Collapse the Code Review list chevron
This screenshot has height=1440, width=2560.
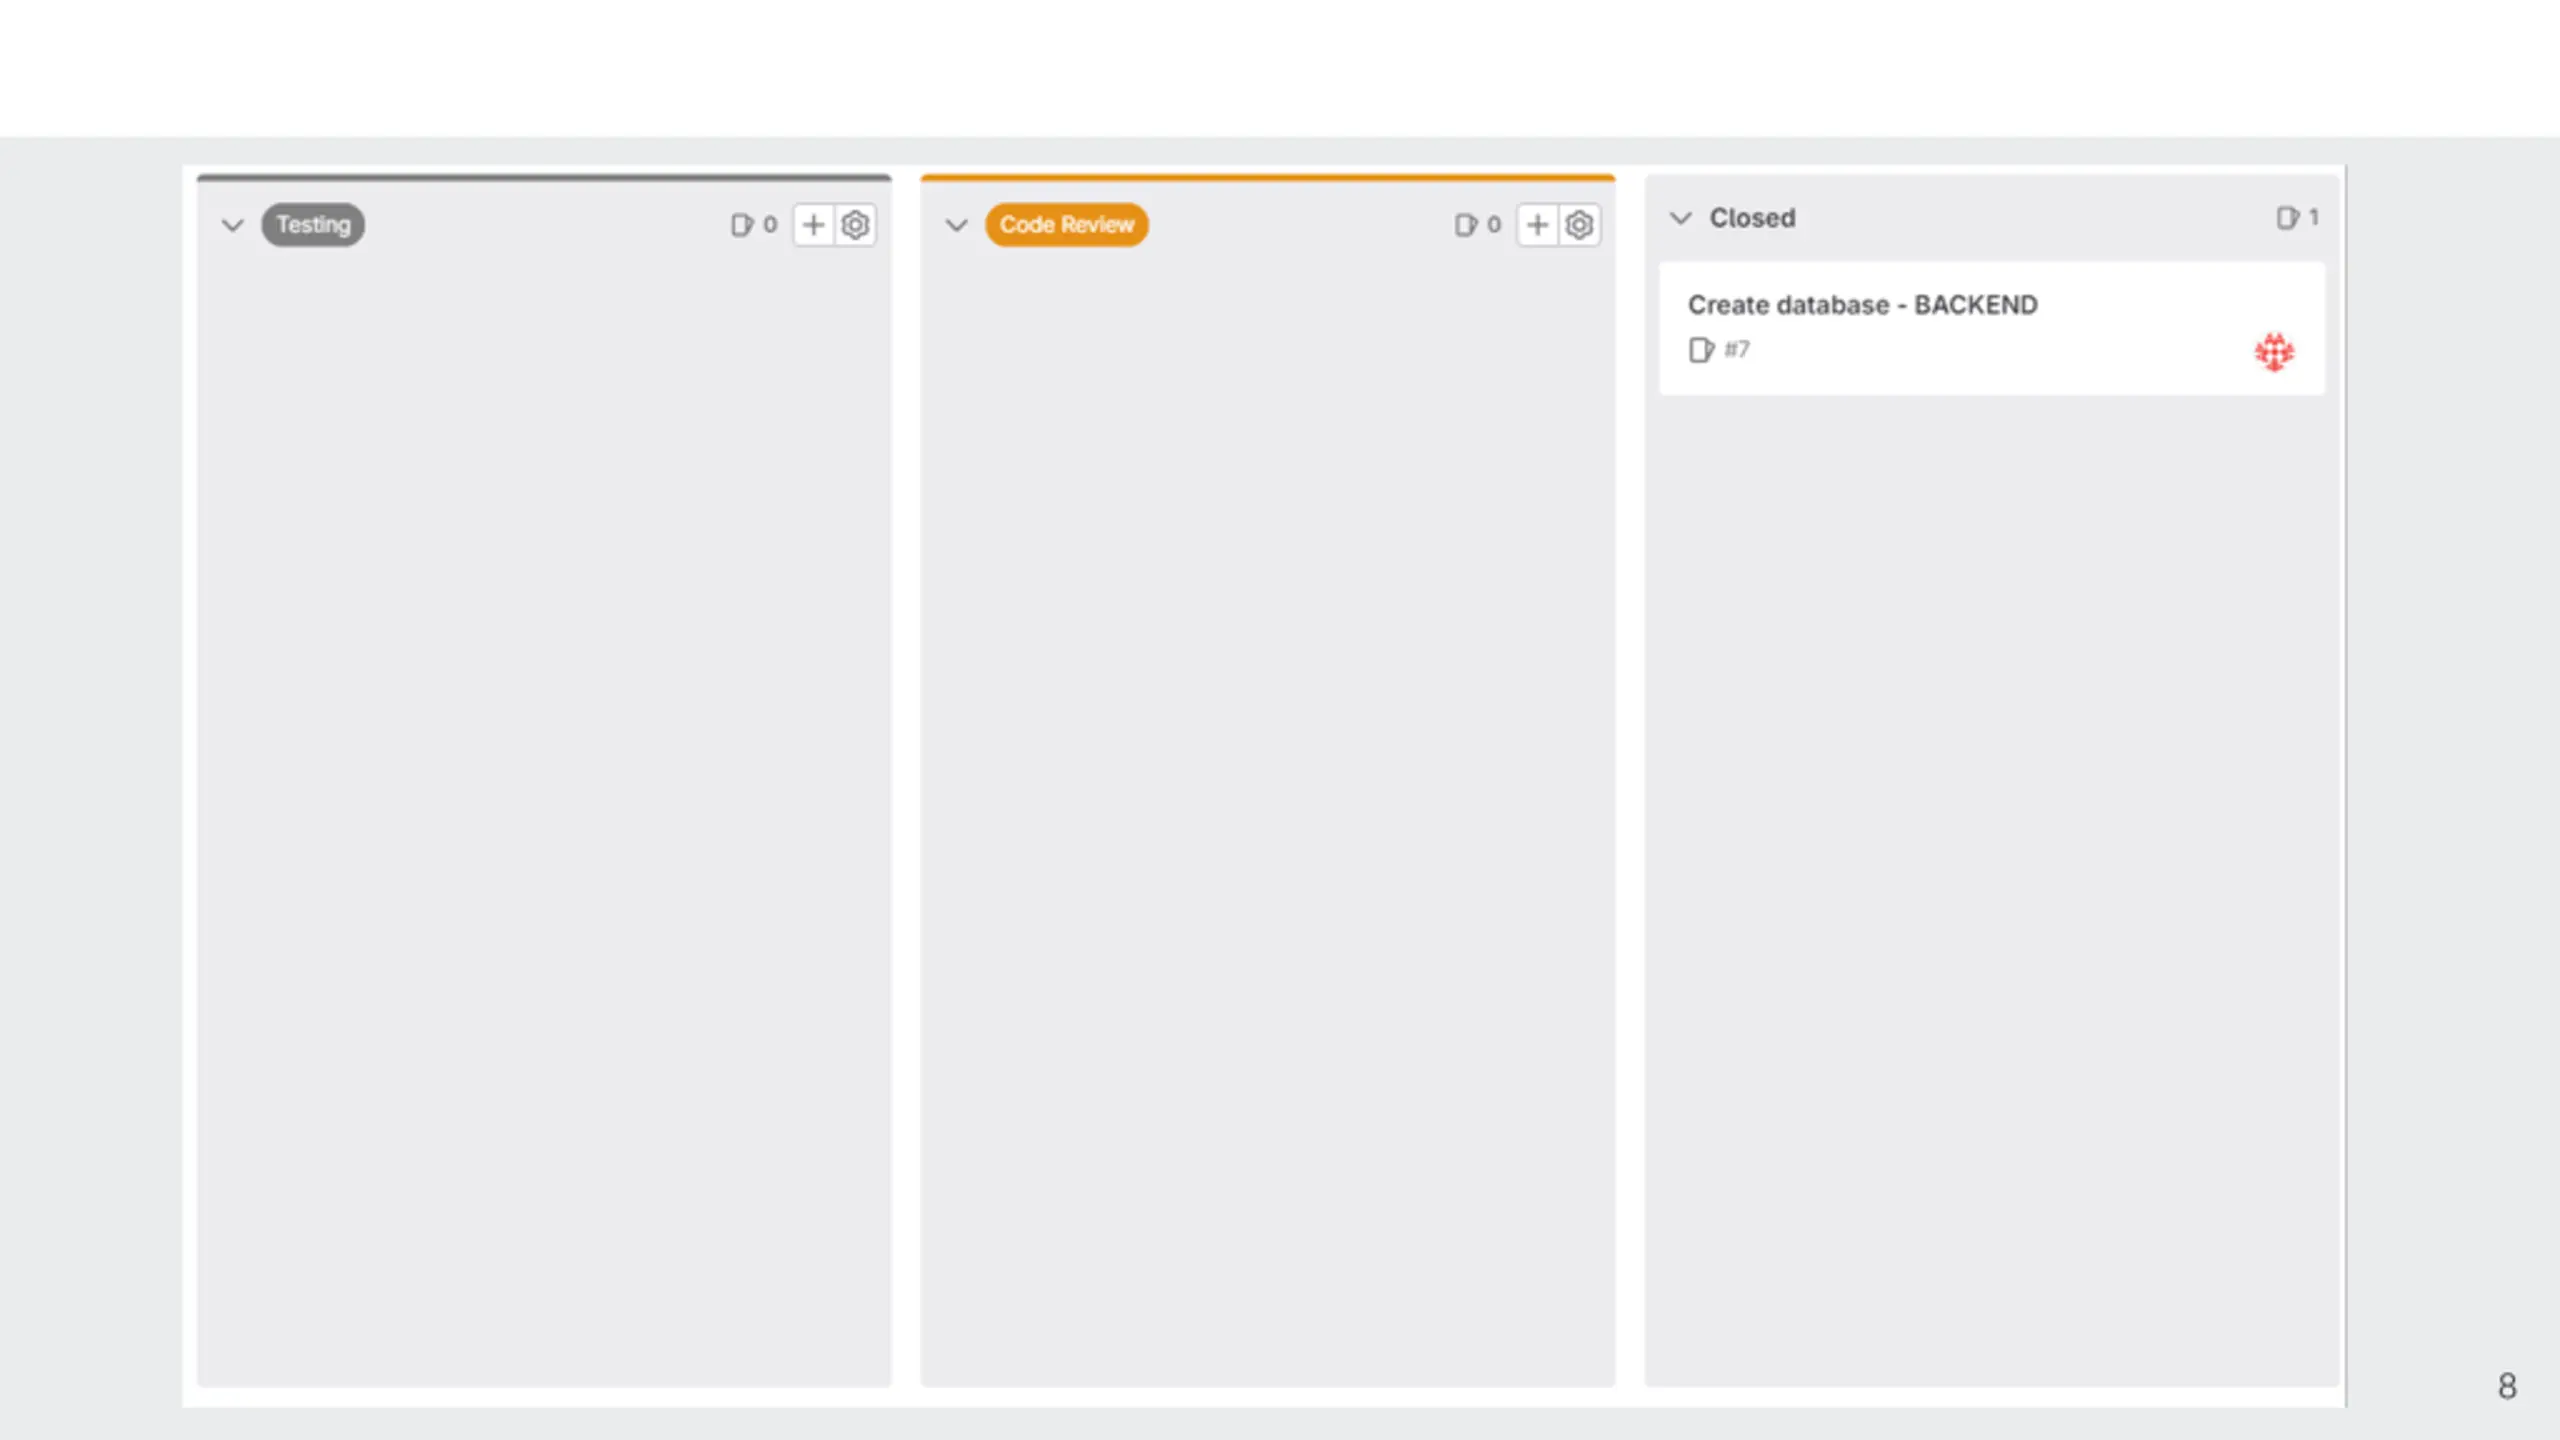(956, 225)
